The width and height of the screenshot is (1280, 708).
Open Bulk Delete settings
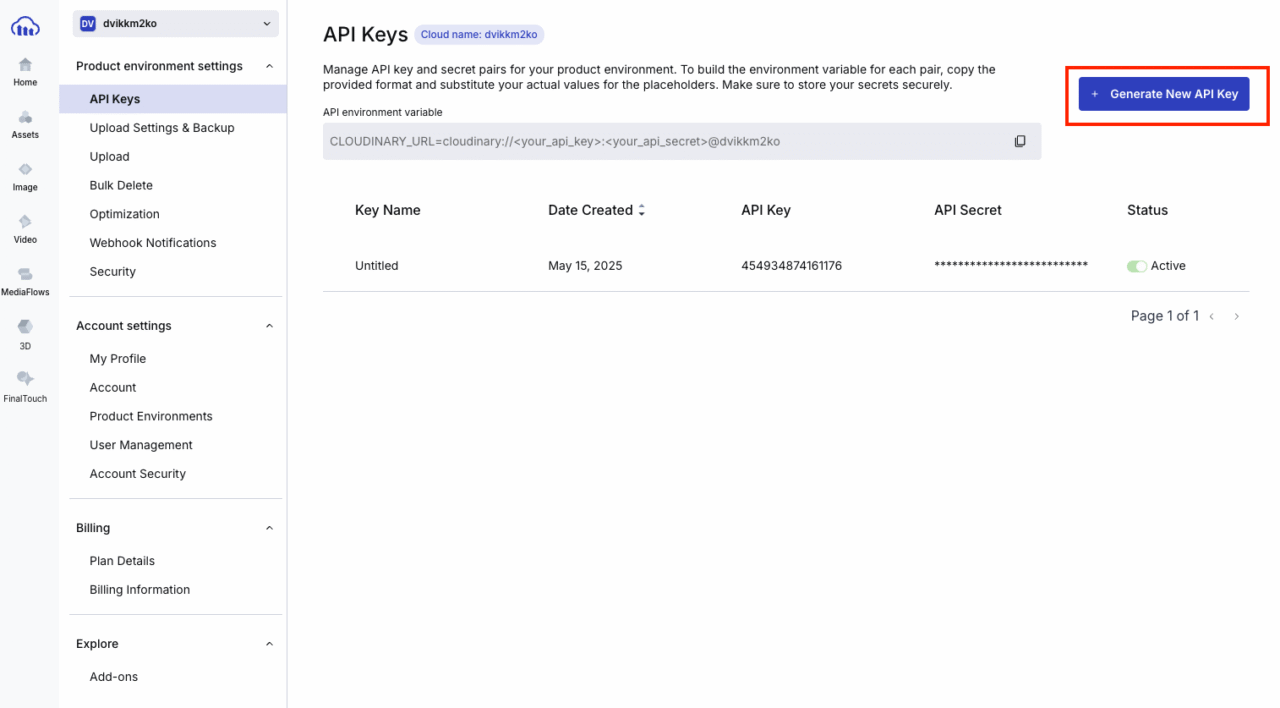(121, 186)
